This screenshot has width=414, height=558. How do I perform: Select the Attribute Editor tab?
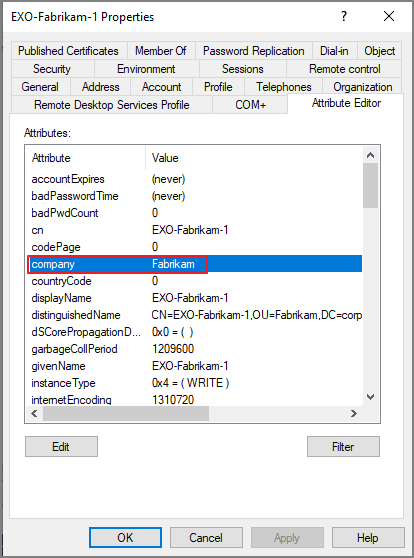346,103
